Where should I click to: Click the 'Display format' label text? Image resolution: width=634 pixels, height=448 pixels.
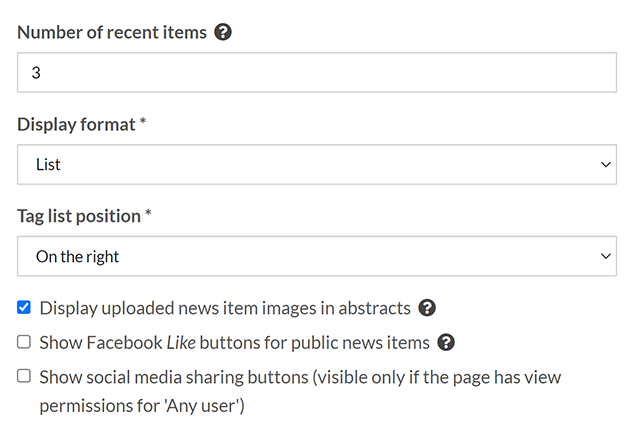click(78, 125)
